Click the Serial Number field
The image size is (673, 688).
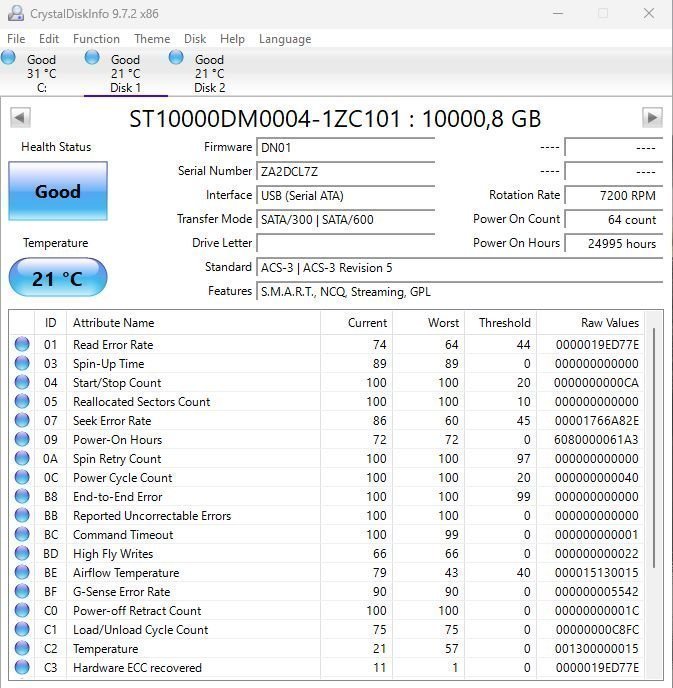click(x=345, y=171)
